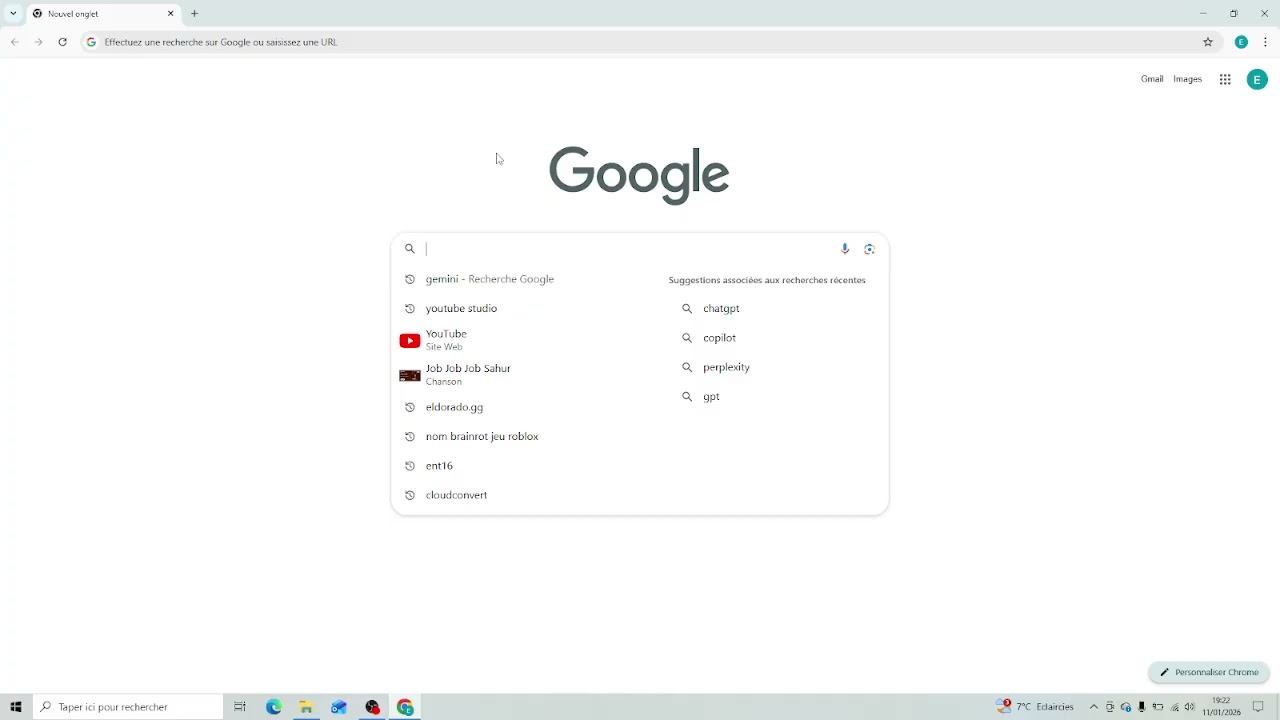Open the Wi-Fi network tray icon
Screen dimensions: 1280x720
tap(1175, 707)
